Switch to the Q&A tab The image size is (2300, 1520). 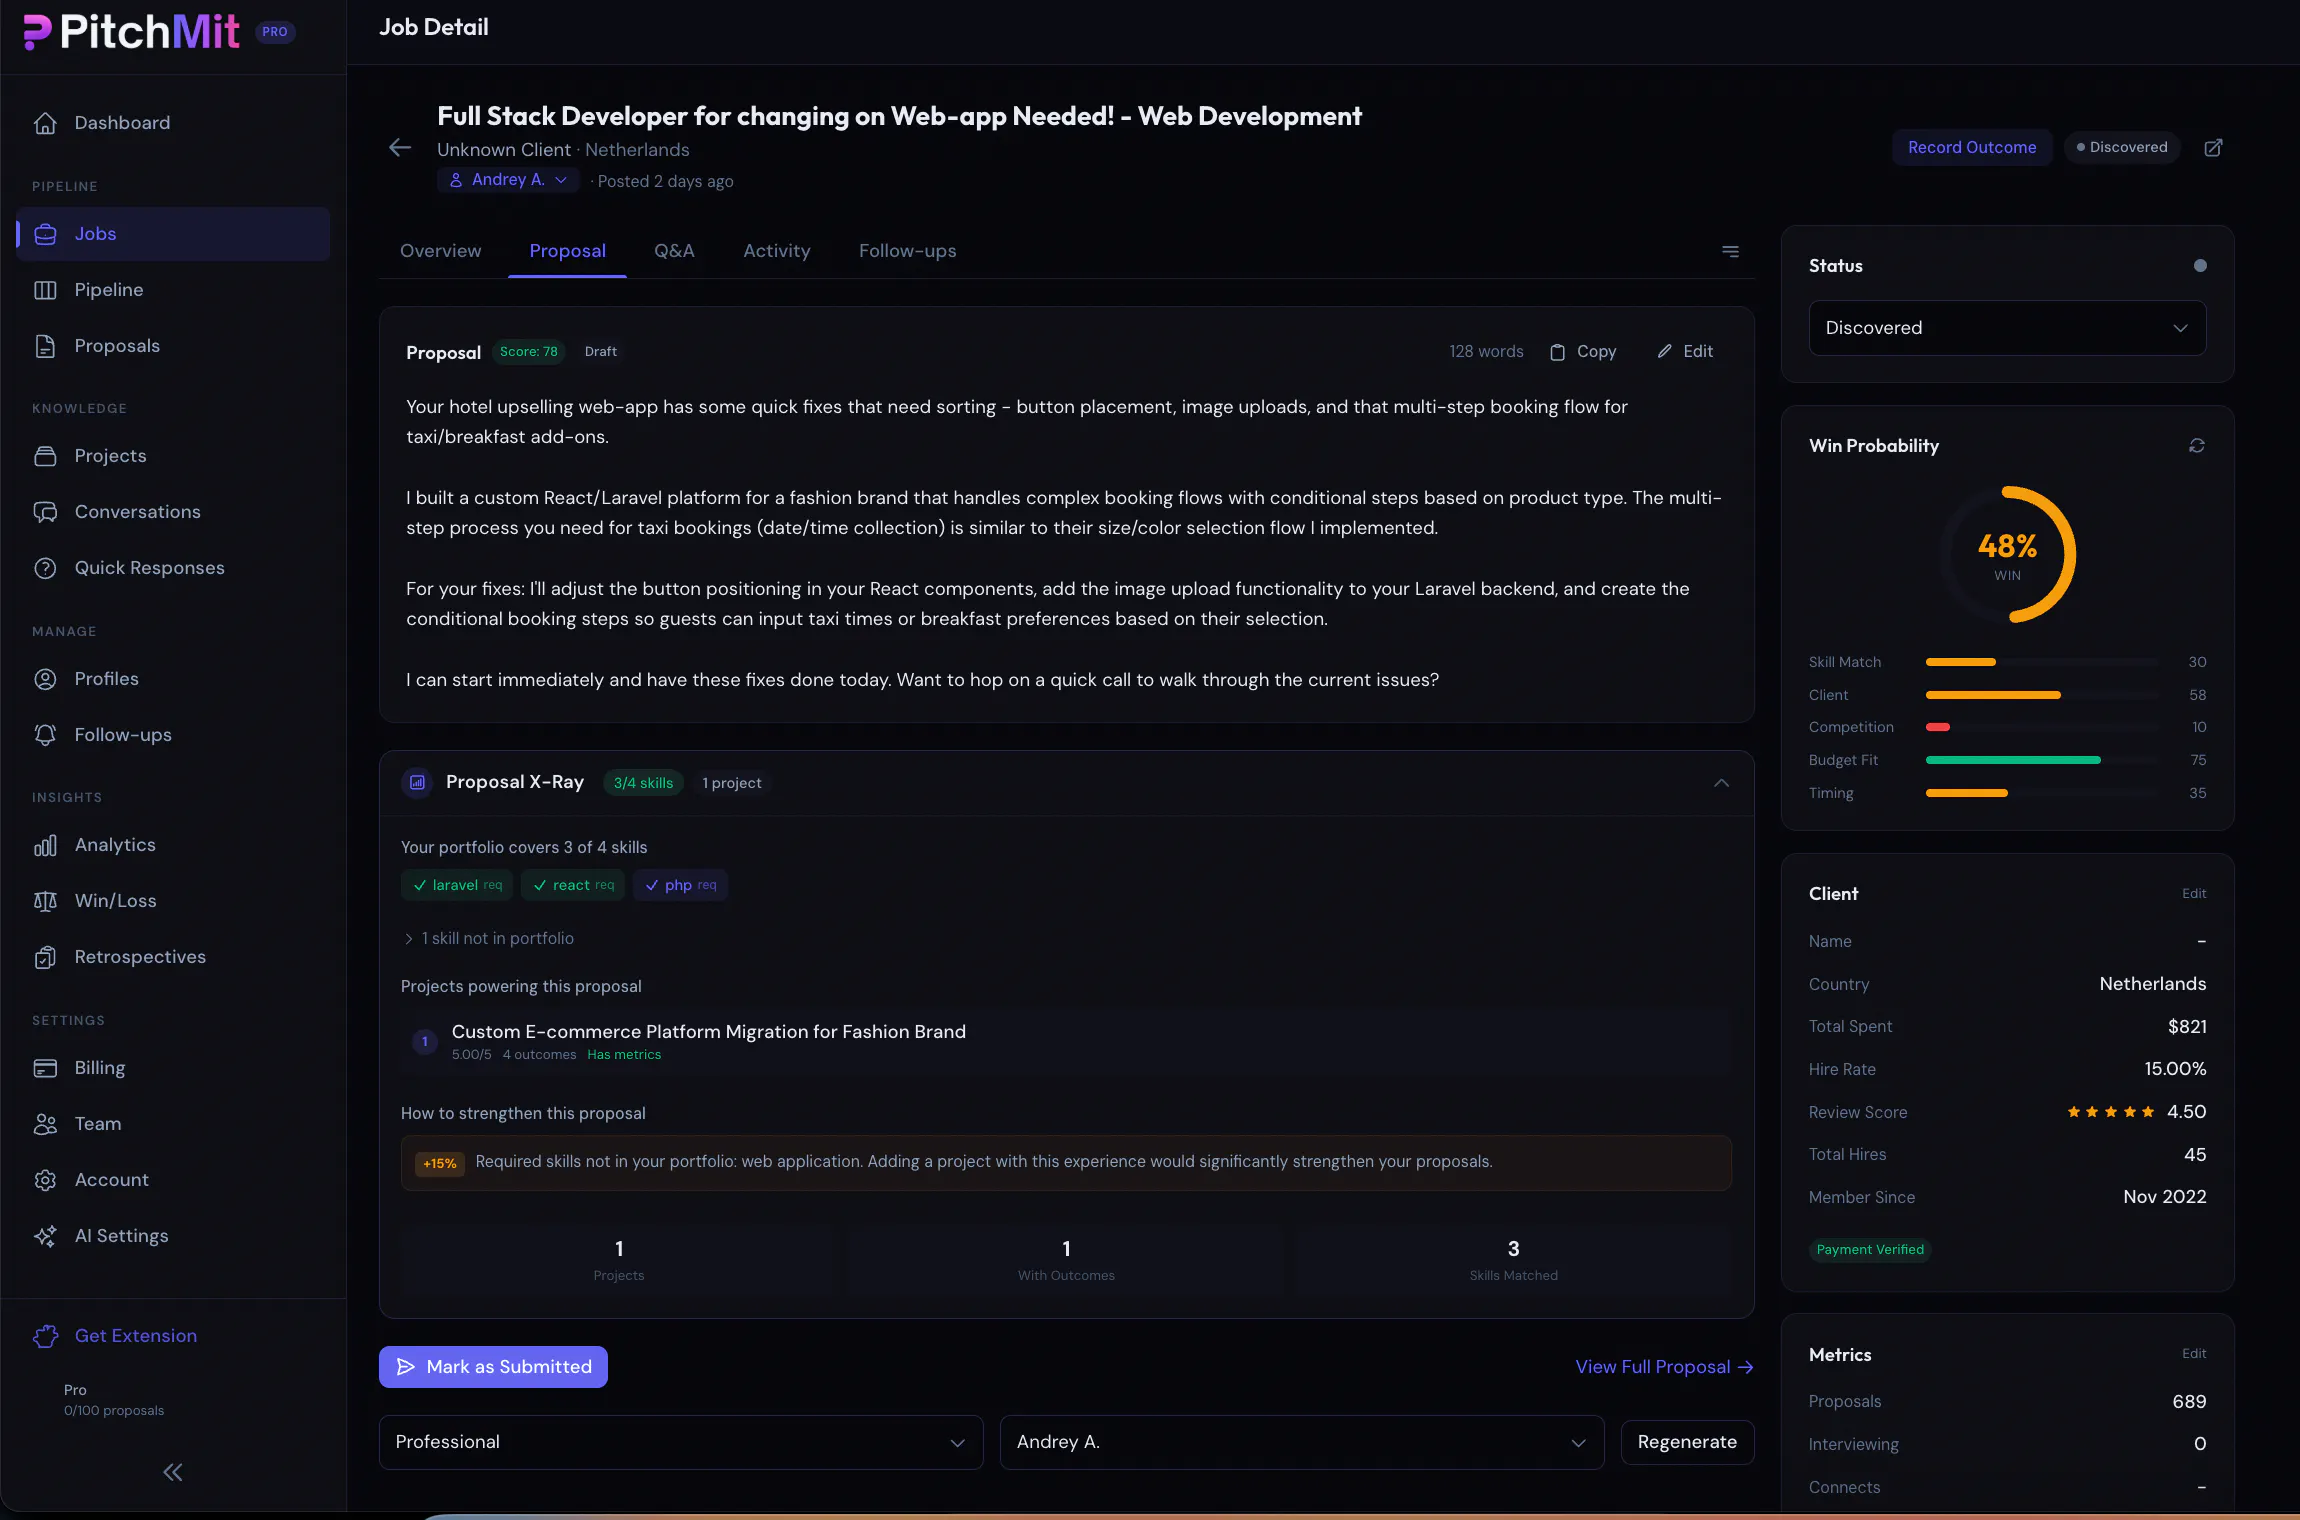(674, 251)
